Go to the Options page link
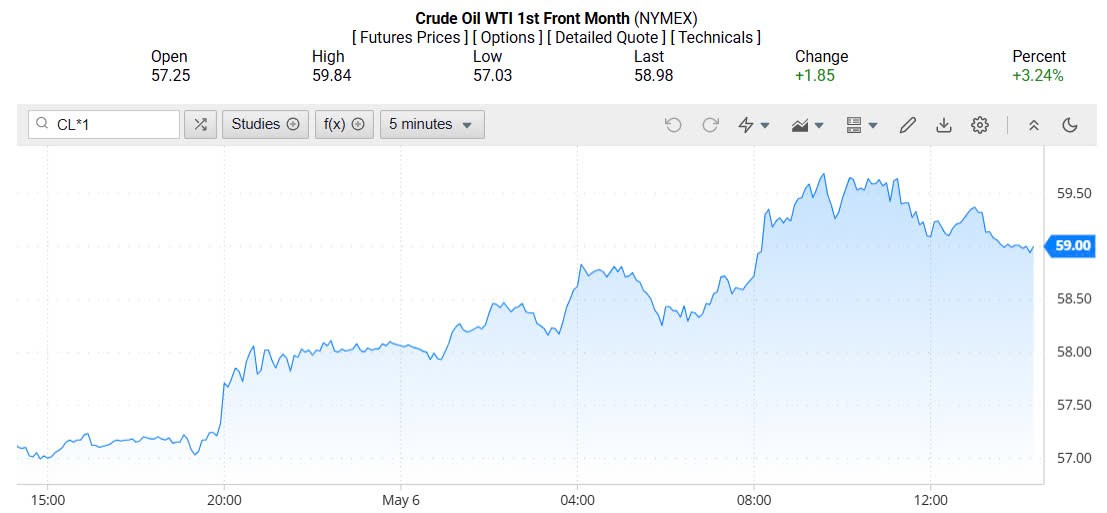Image resolution: width=1107 pixels, height=513 pixels. click(x=509, y=37)
